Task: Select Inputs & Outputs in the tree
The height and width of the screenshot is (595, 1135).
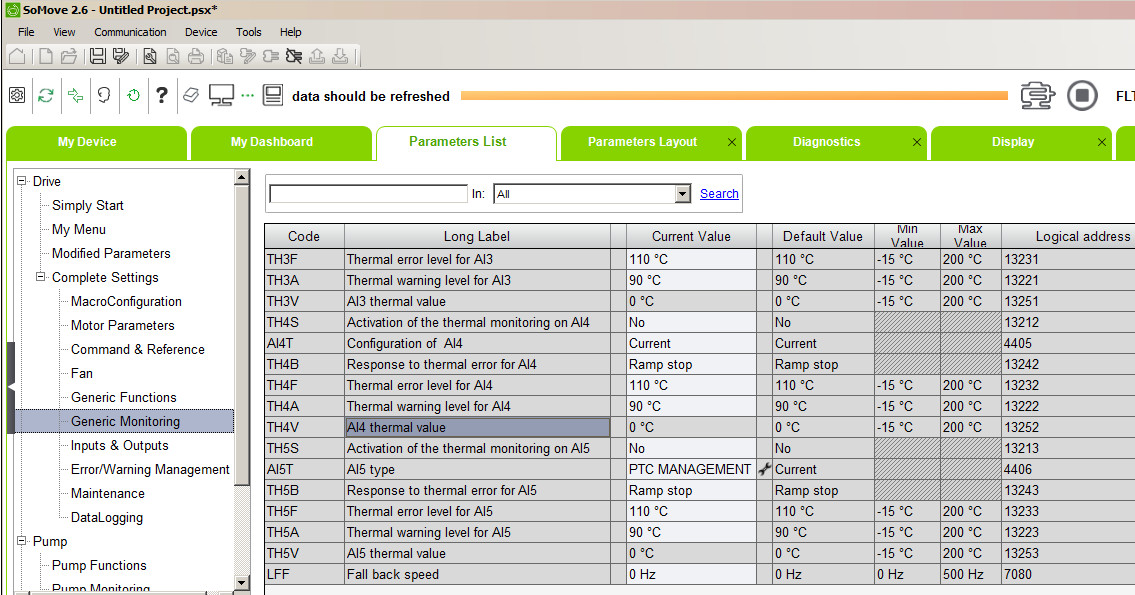Action: click(119, 445)
